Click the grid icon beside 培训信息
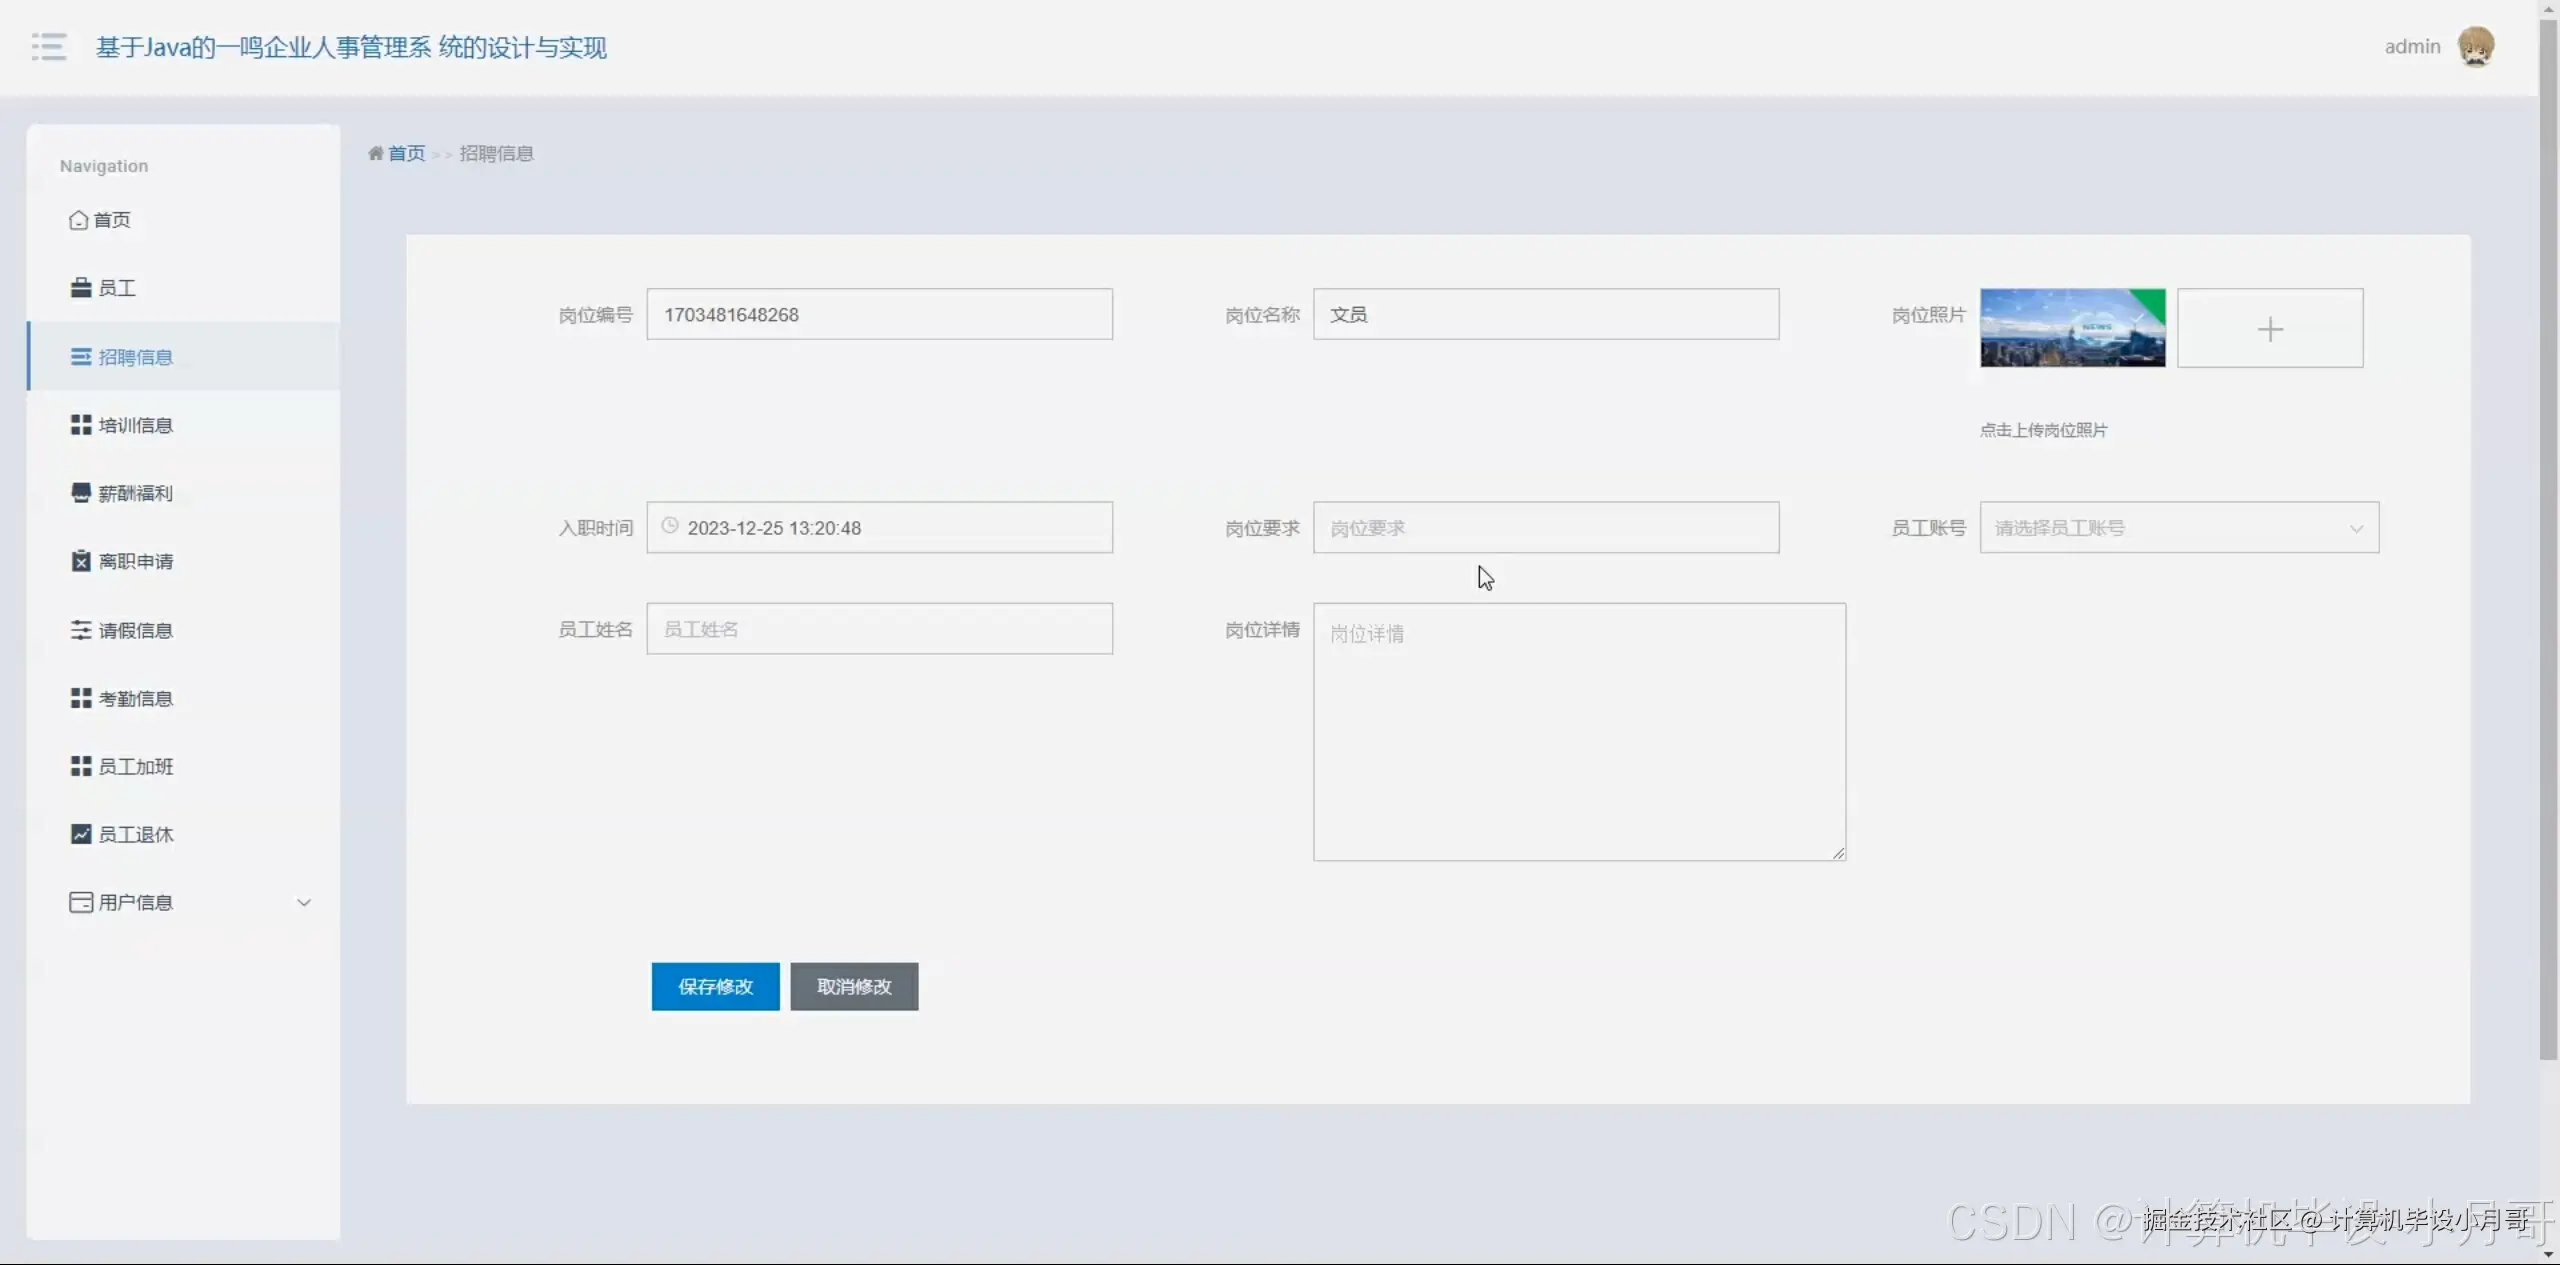Screen dimensions: 2560x1265 pos(81,425)
